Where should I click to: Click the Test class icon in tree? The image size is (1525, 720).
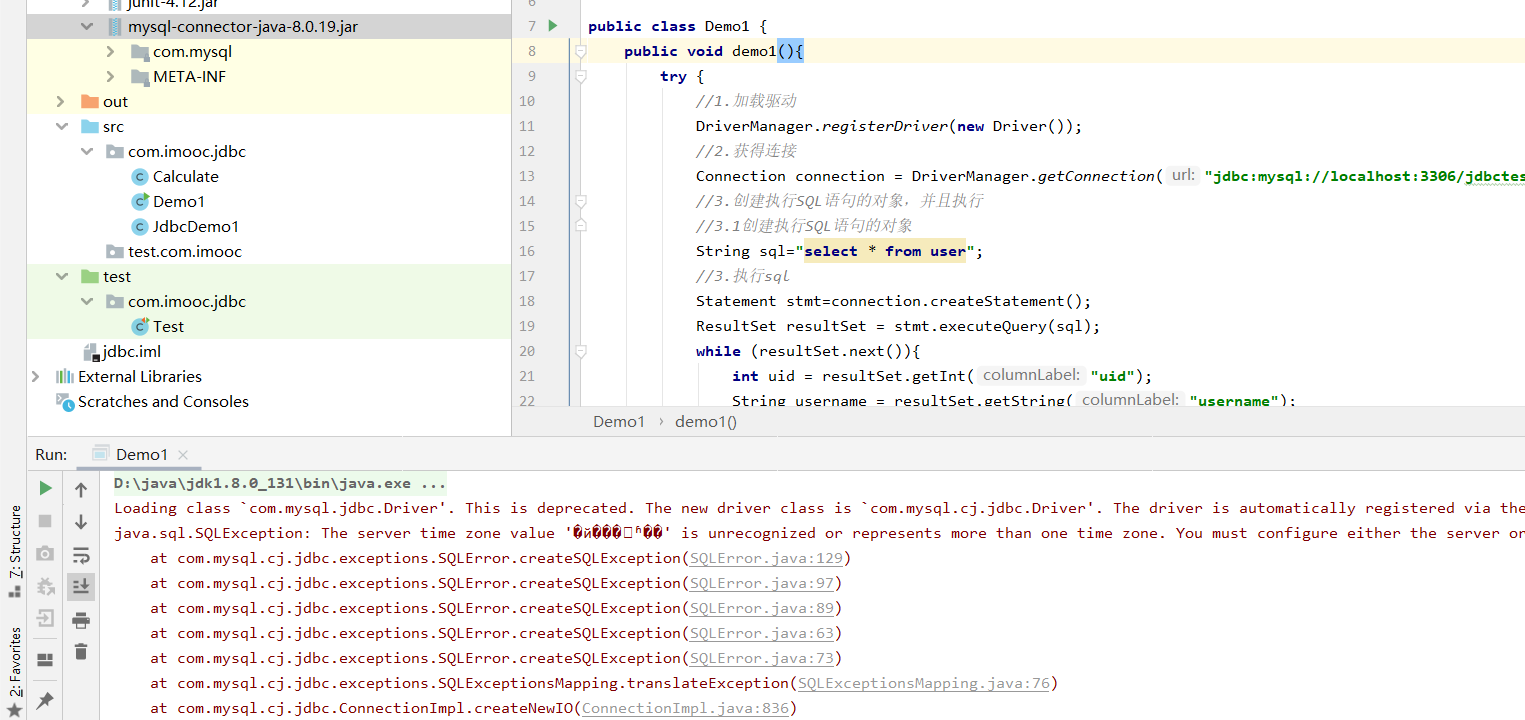coord(140,326)
